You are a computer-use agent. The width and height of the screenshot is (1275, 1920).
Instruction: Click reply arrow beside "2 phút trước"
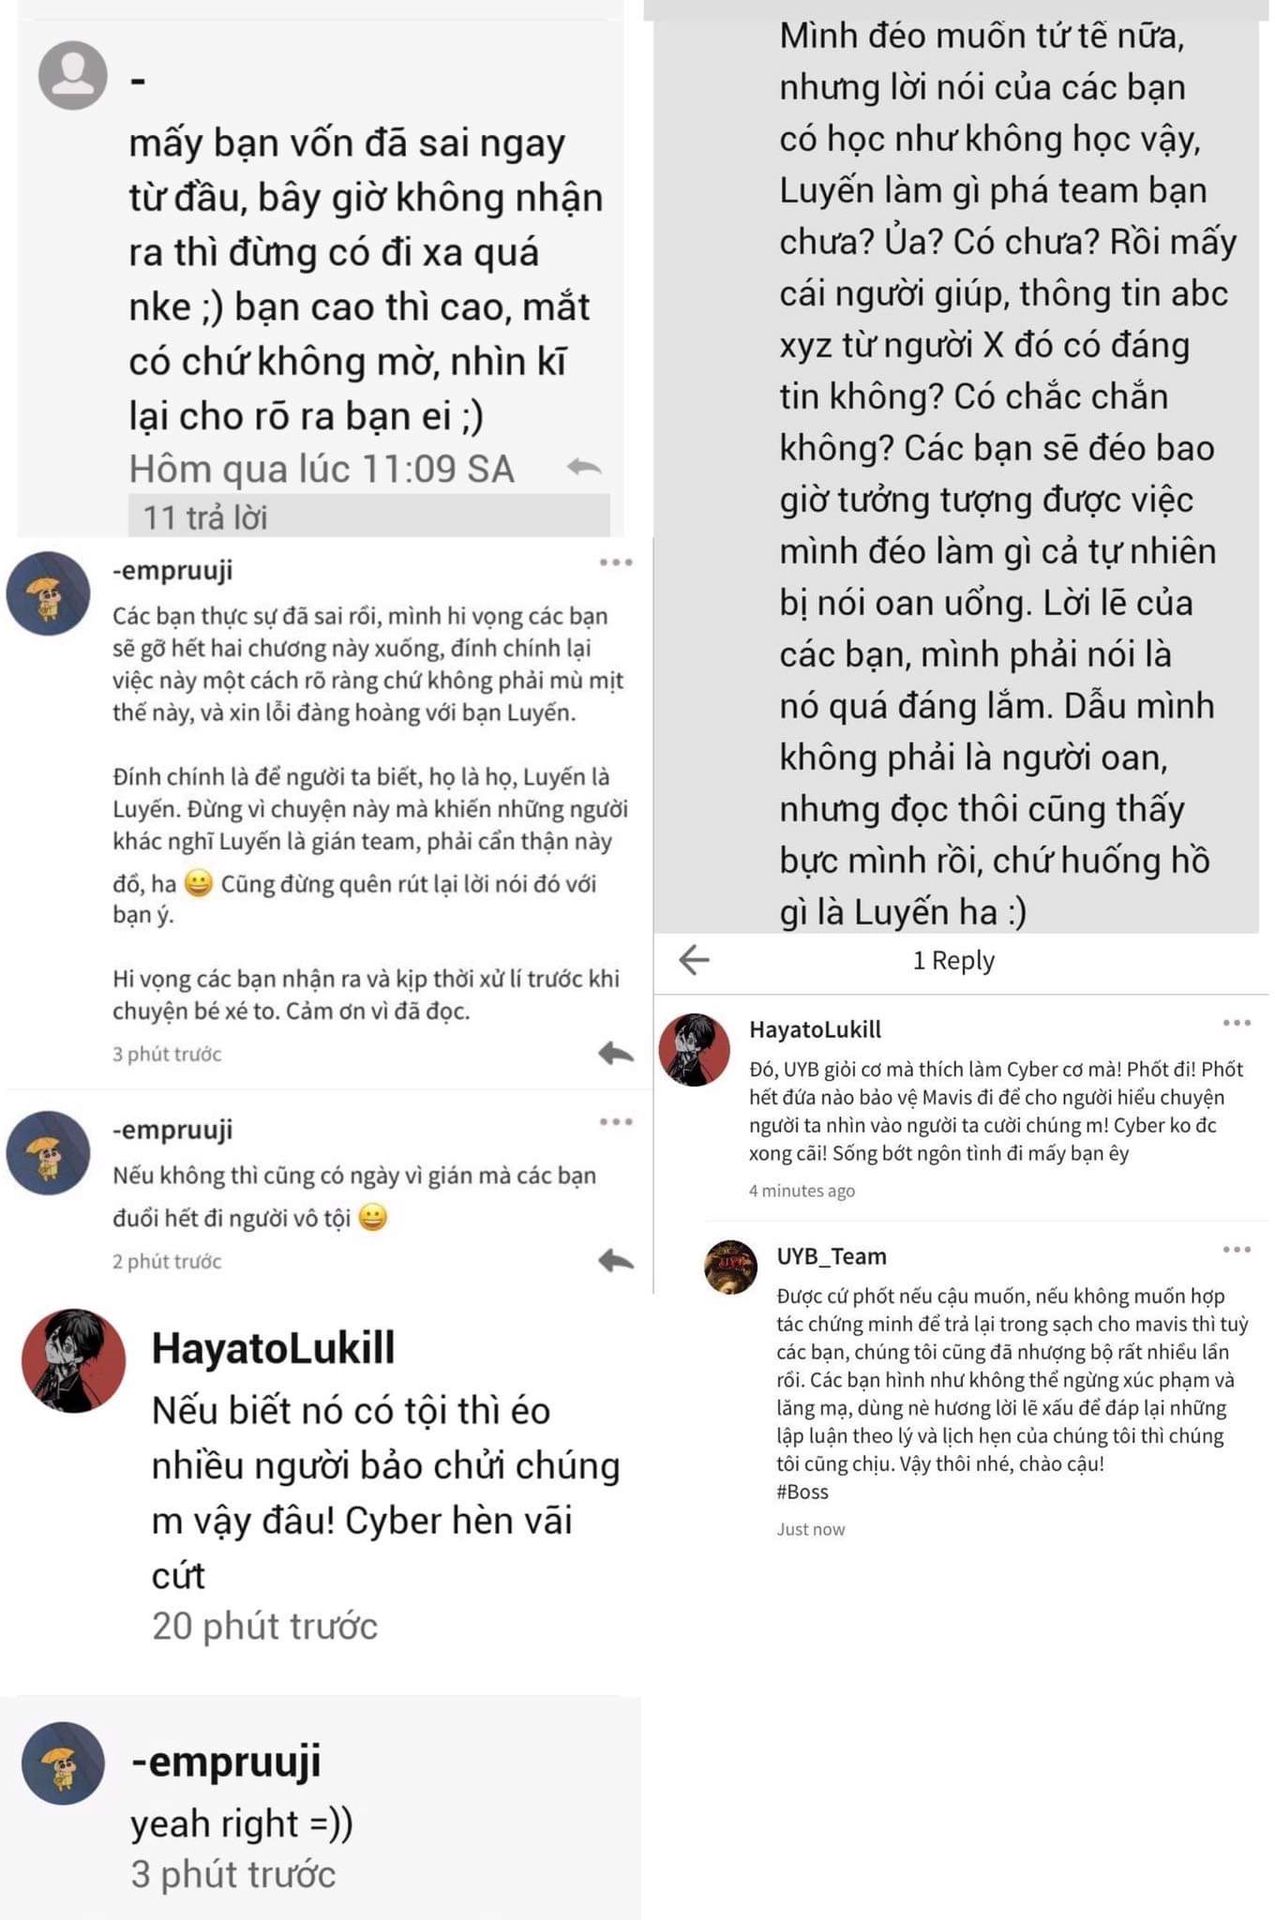[616, 1260]
